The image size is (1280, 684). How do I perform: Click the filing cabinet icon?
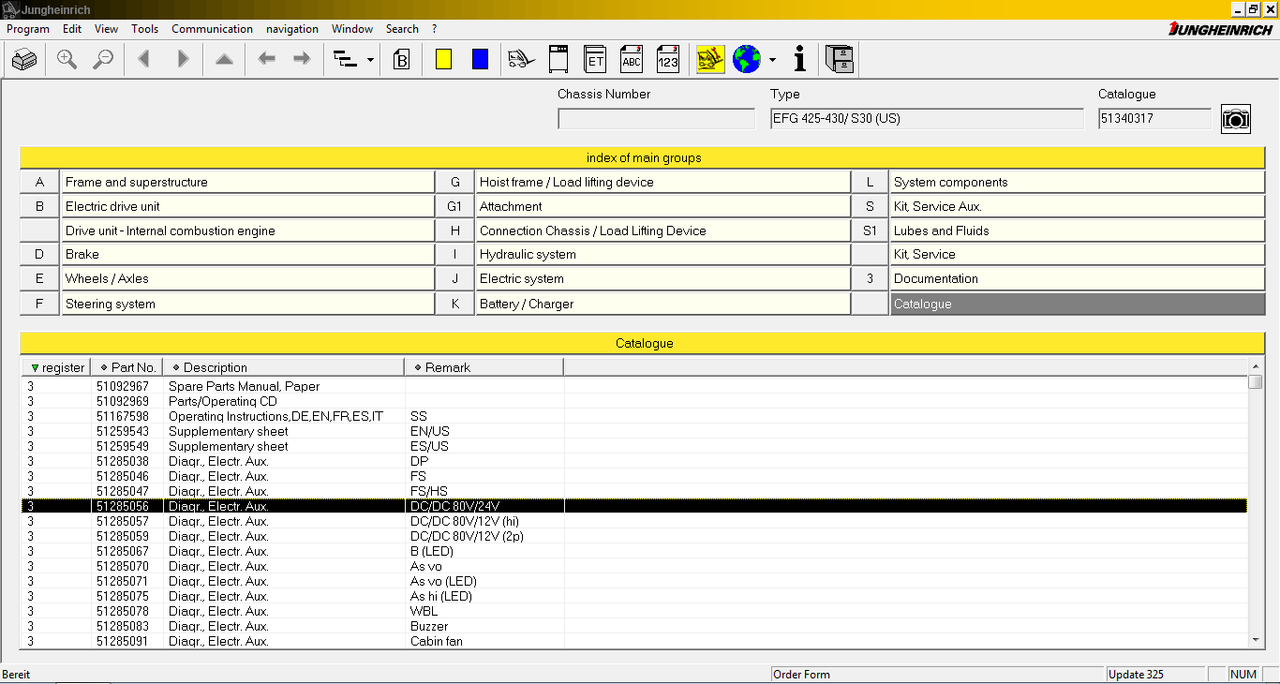(x=840, y=60)
